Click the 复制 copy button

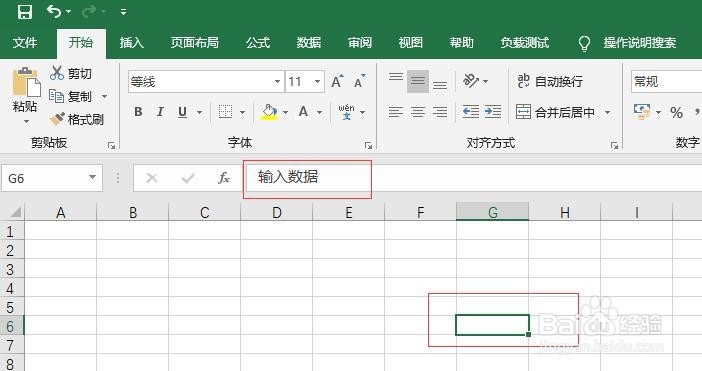71,96
